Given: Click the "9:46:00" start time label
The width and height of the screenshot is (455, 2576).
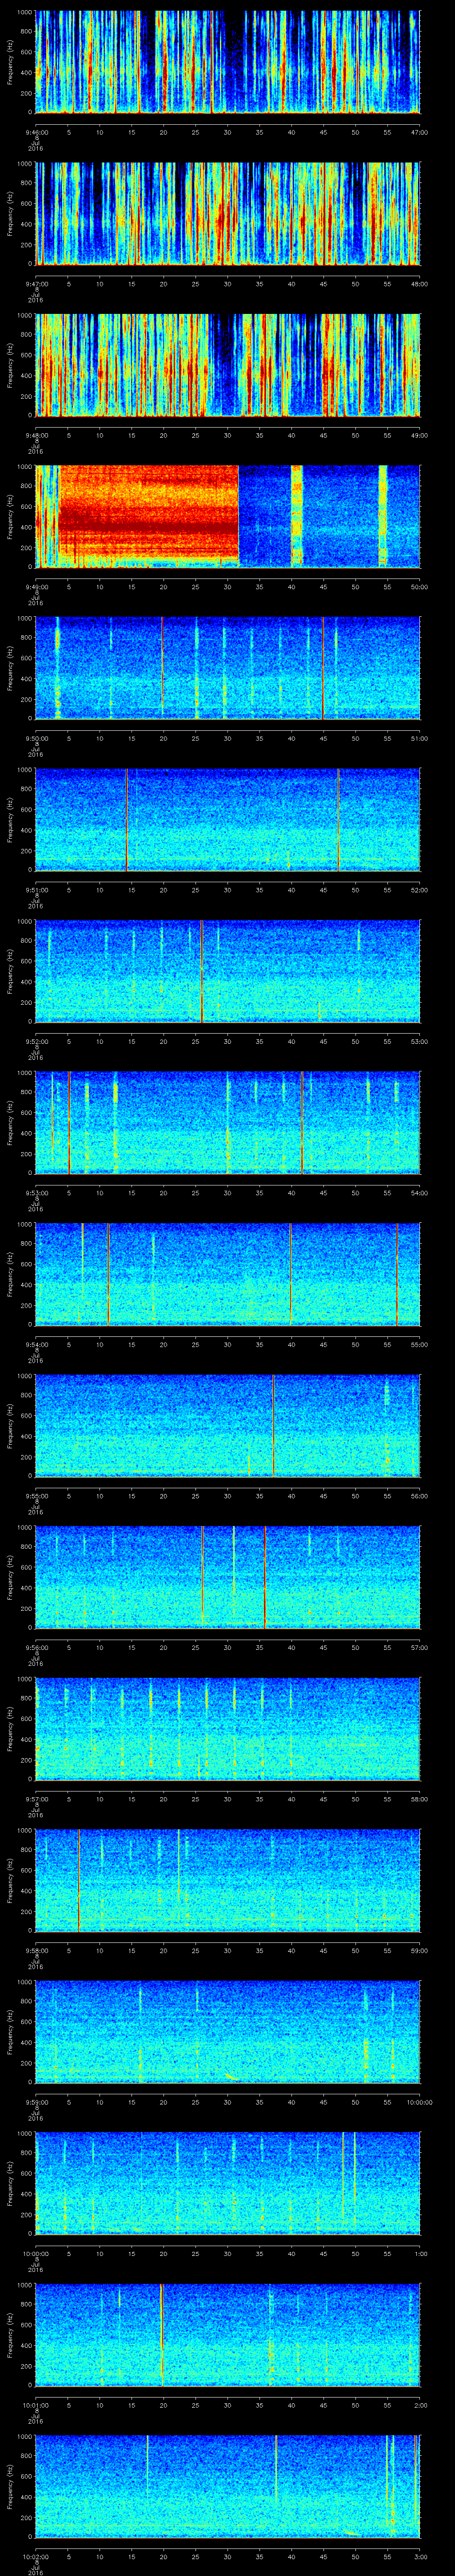Looking at the screenshot, I should (37, 132).
